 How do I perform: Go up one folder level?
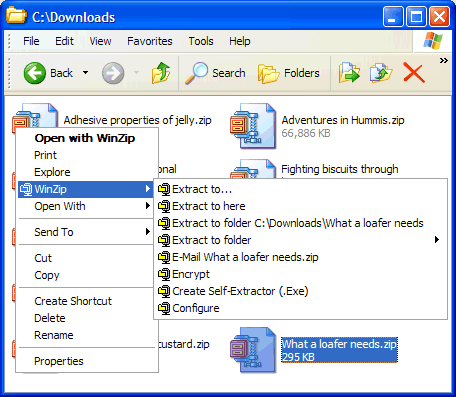click(x=161, y=73)
